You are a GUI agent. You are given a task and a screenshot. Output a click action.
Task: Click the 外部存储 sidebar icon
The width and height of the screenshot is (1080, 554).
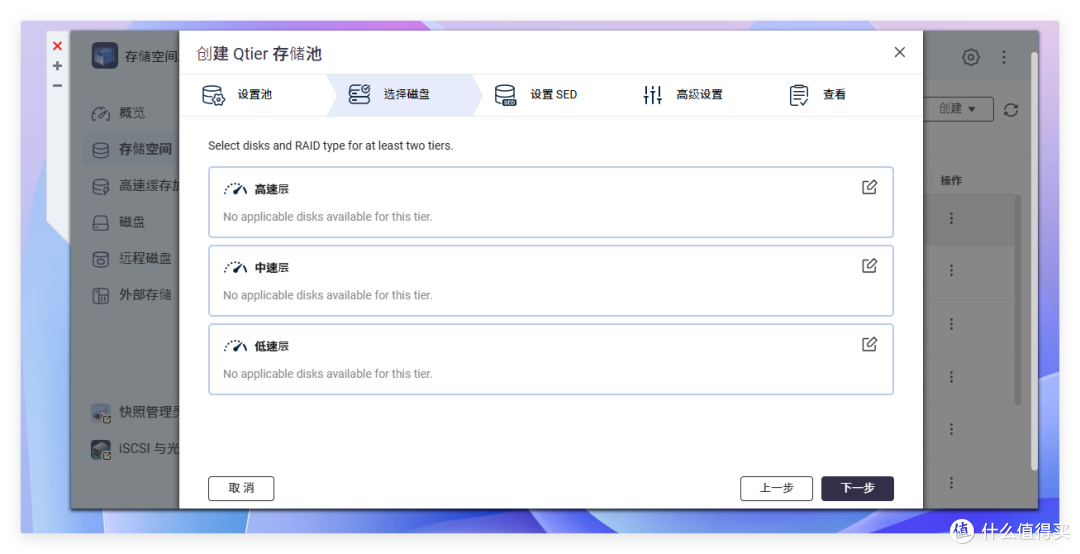(x=101, y=296)
